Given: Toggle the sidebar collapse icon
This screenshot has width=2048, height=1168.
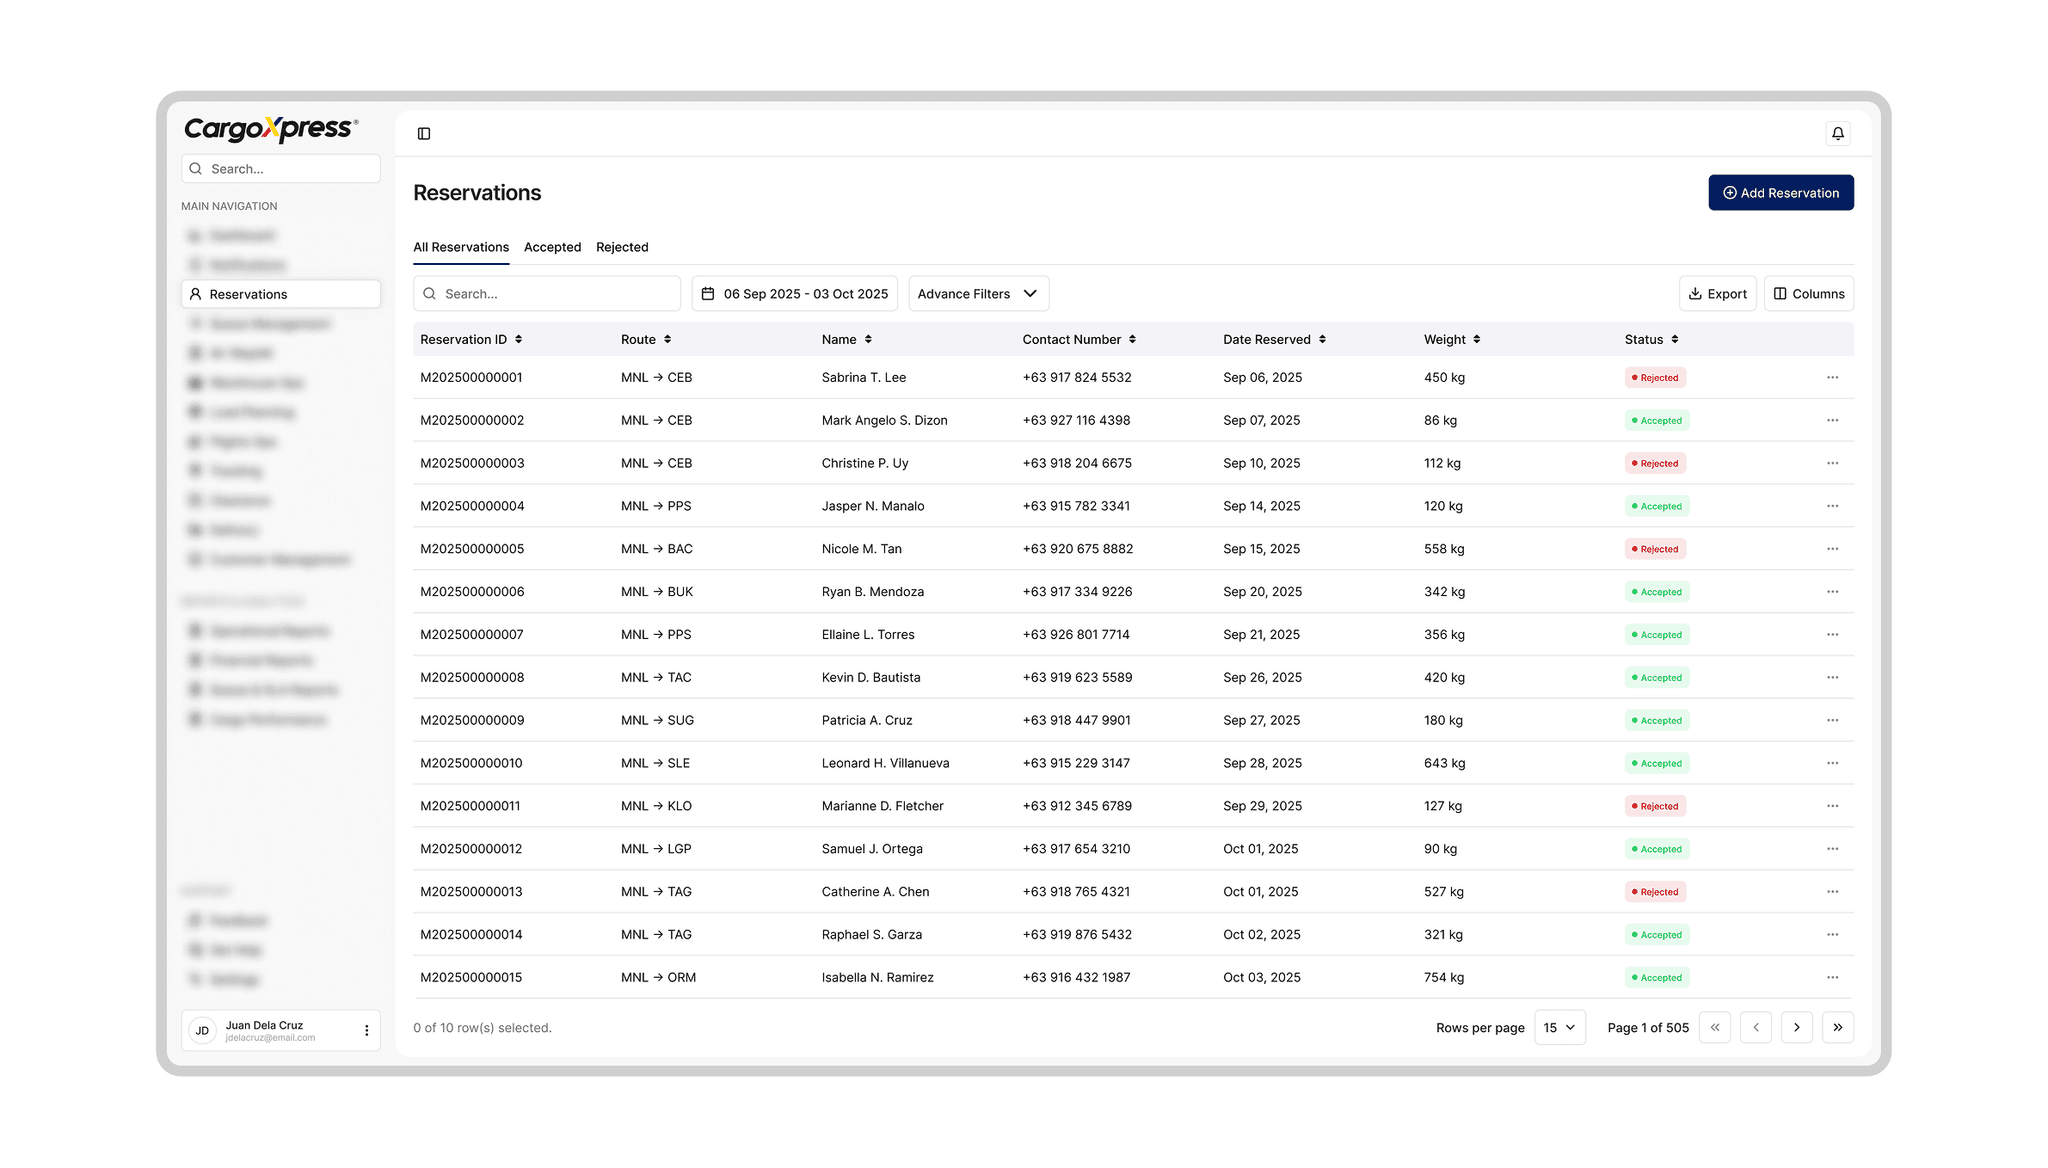Looking at the screenshot, I should click(x=424, y=133).
